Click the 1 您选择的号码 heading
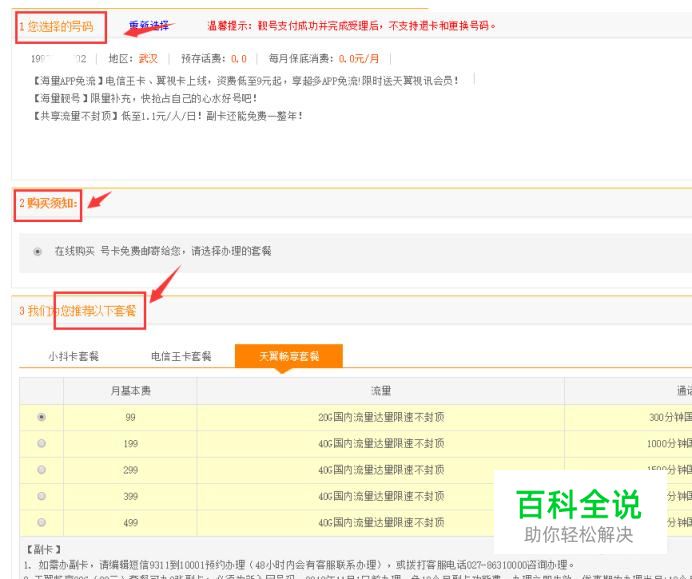 (56, 26)
